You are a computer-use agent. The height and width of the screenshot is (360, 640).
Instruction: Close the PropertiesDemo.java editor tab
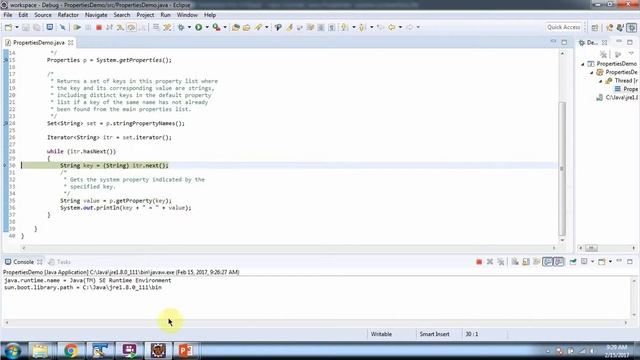tap(71, 42)
